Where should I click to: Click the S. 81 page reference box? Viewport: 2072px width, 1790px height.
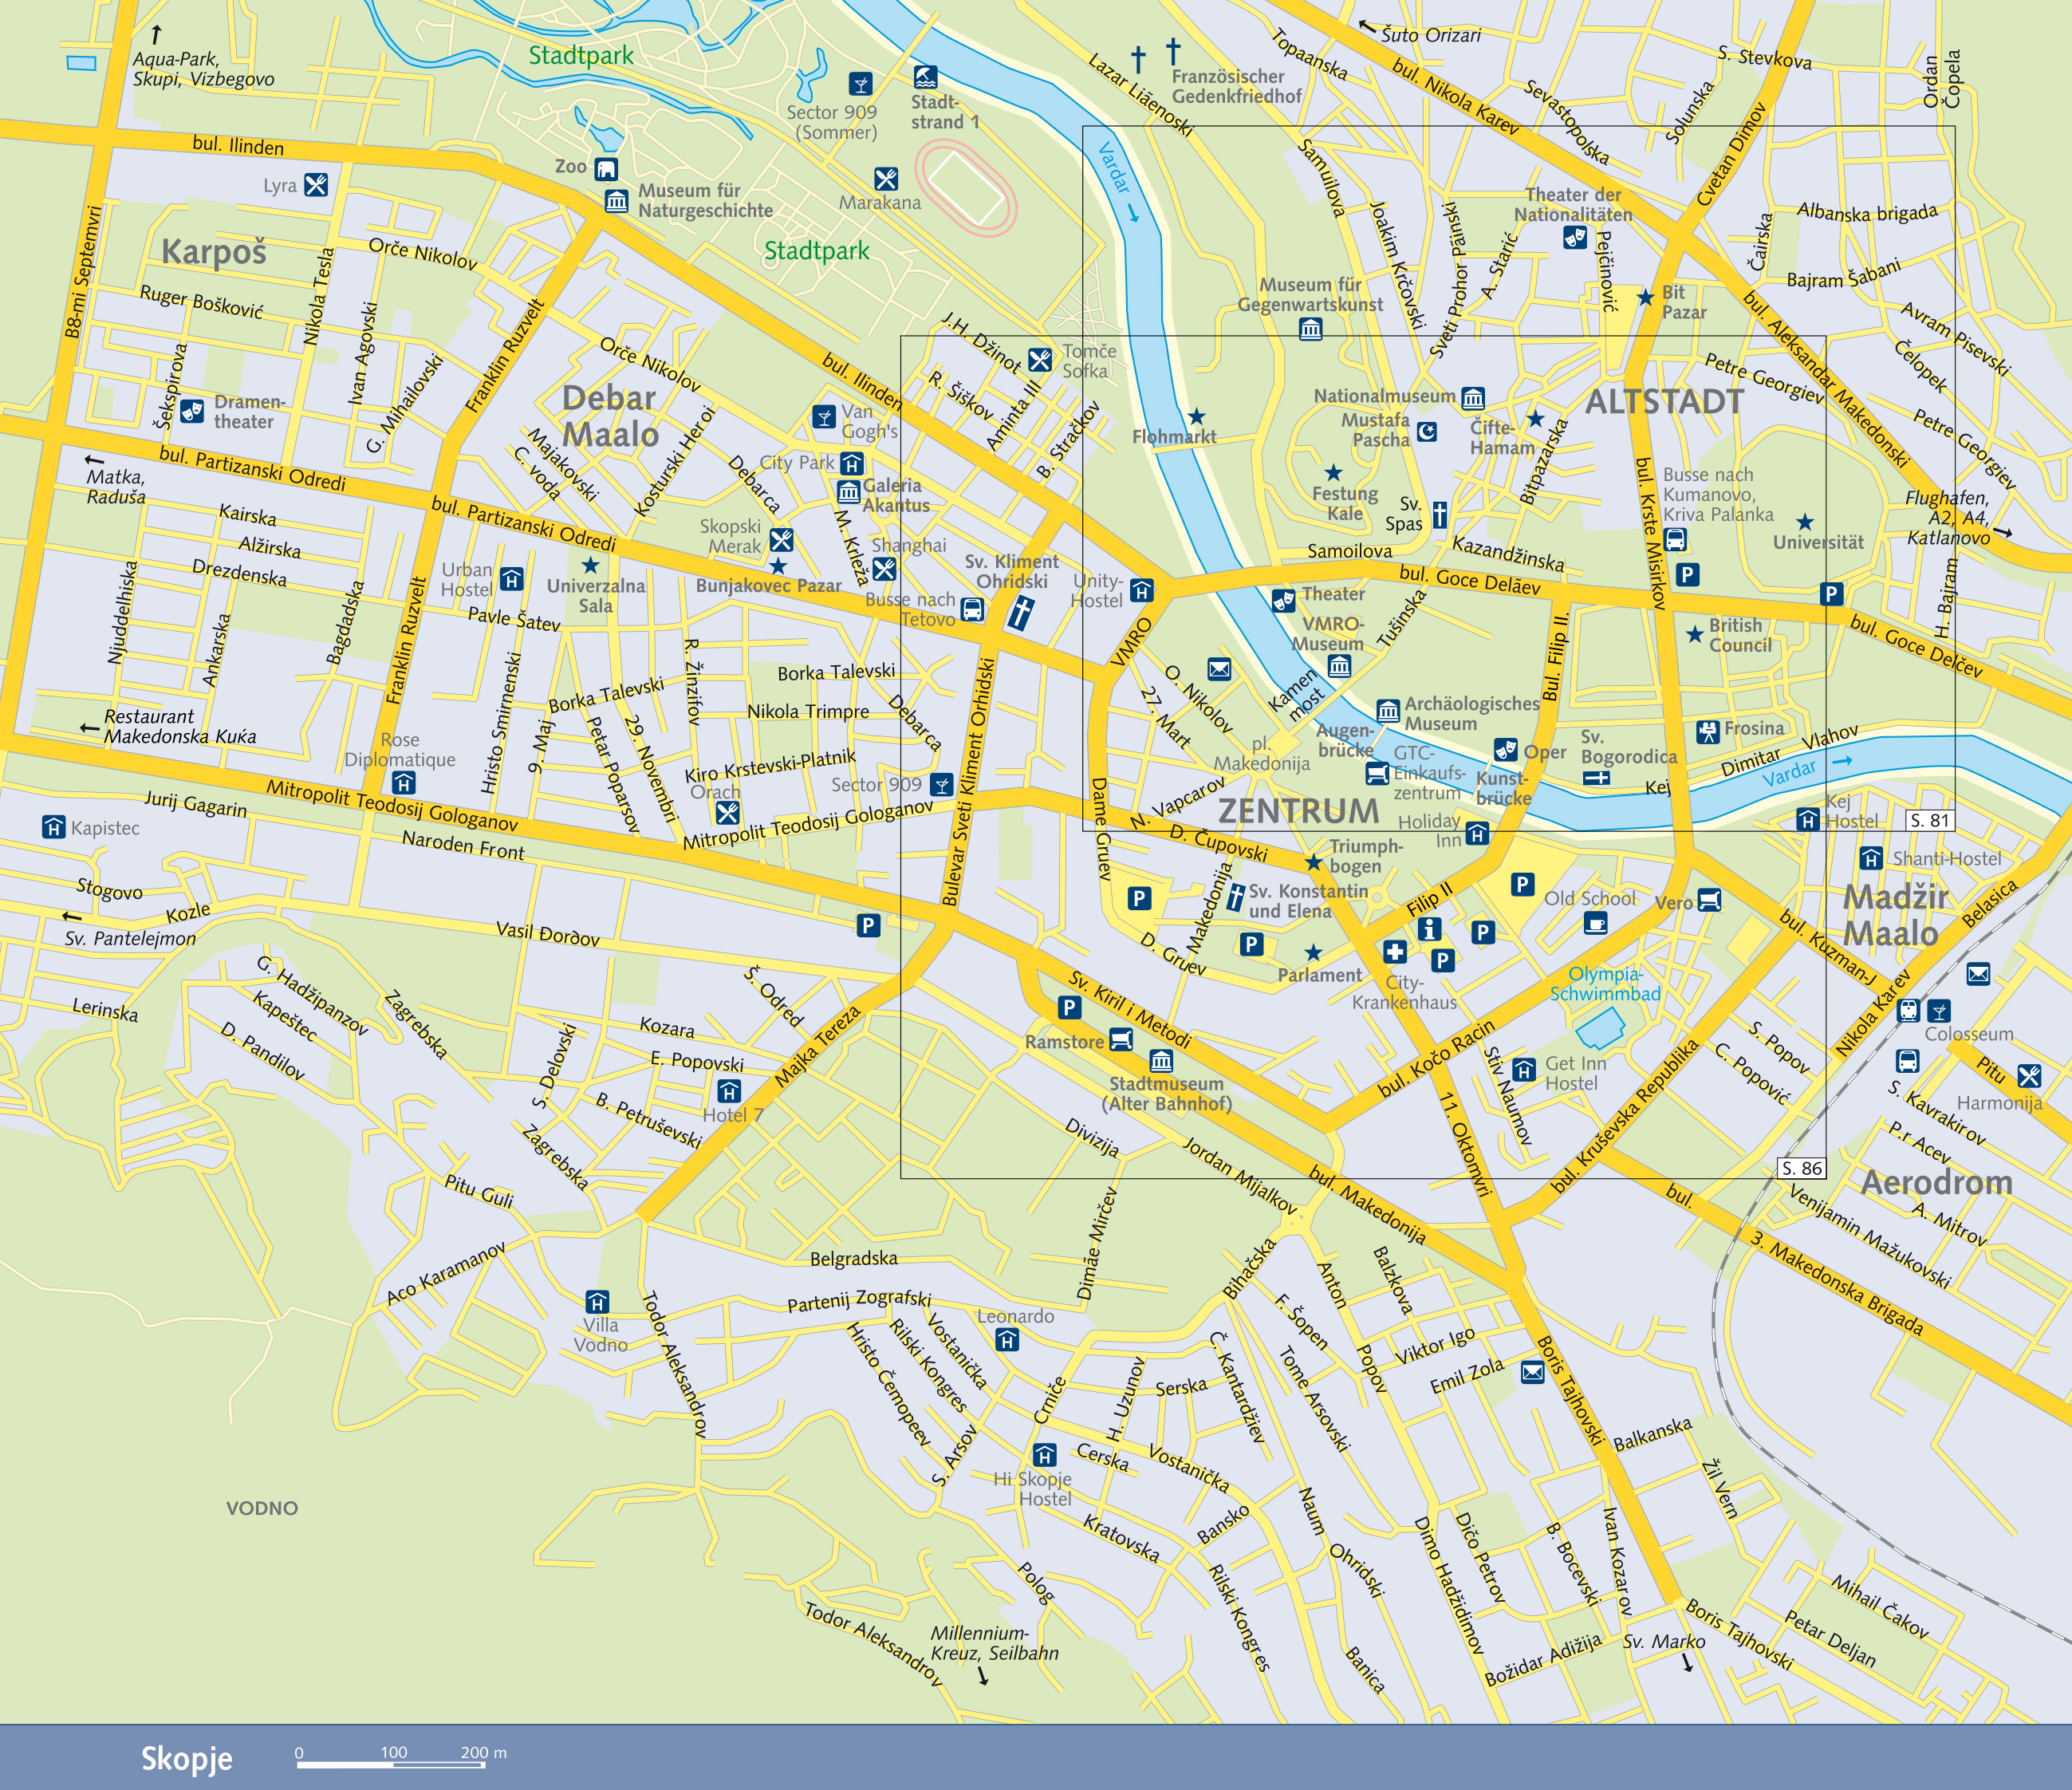coord(1929,820)
